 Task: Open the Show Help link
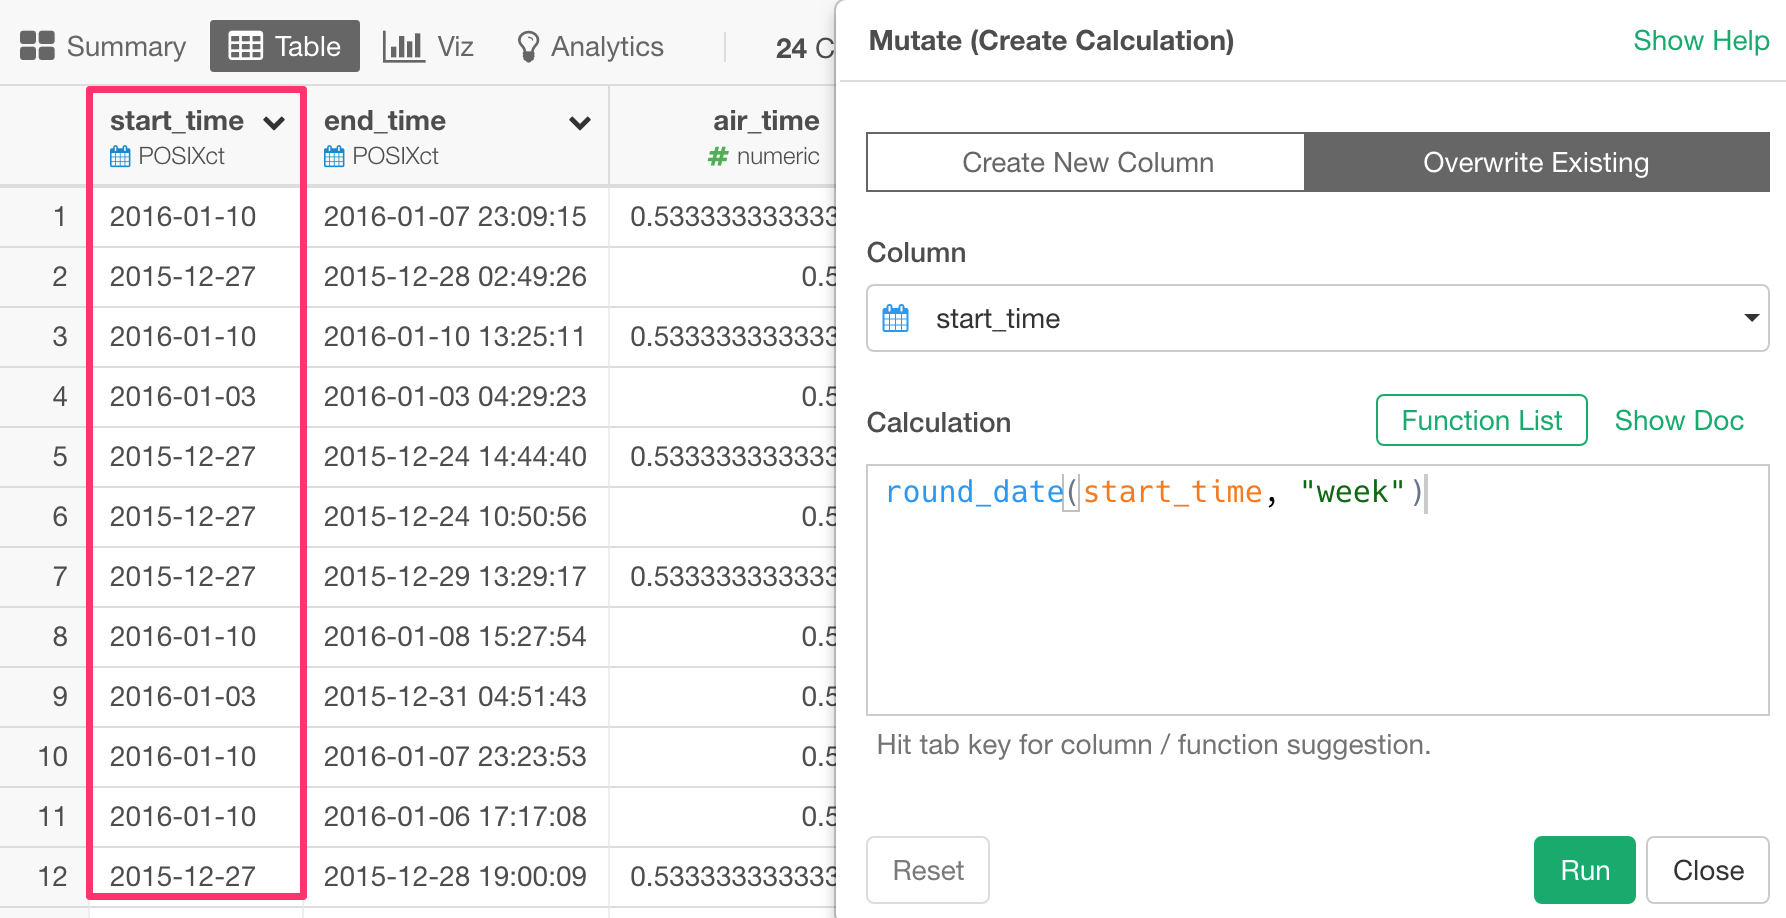[1701, 40]
